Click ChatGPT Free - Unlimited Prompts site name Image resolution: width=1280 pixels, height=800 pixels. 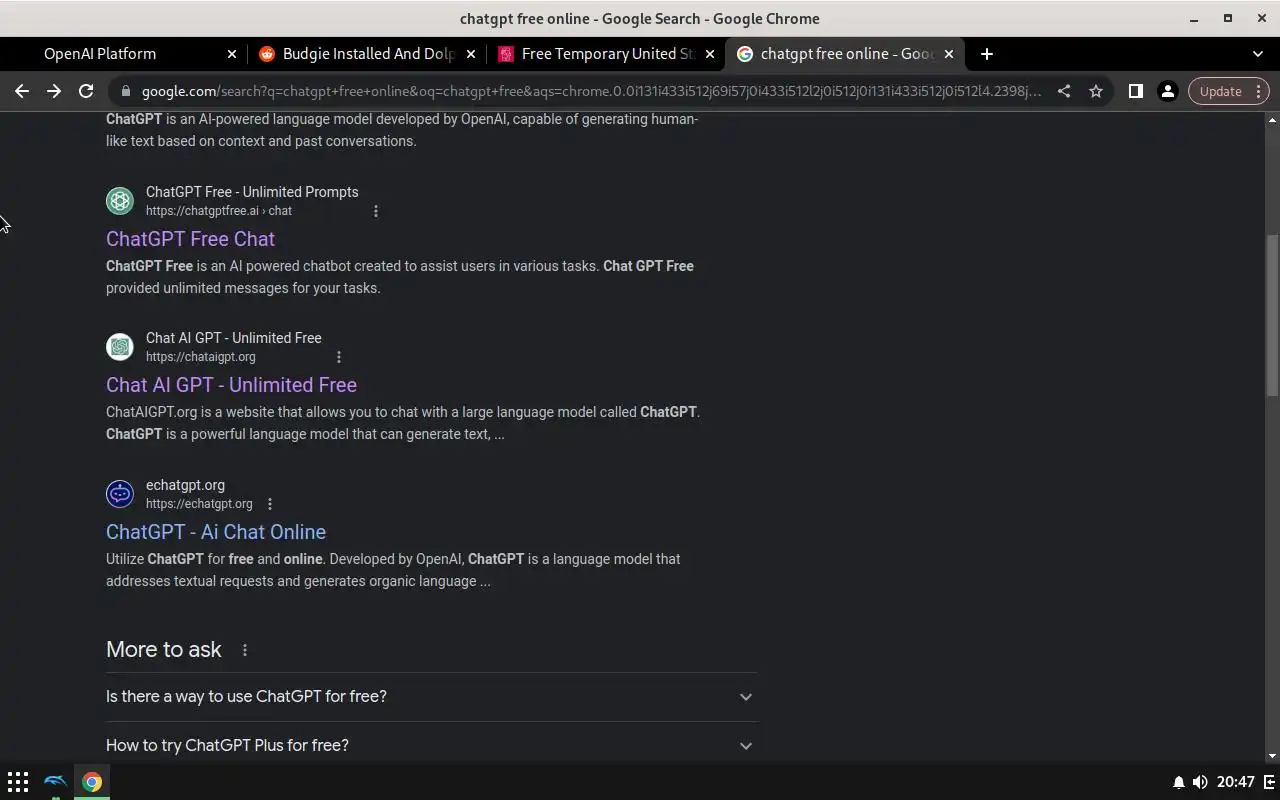(x=252, y=192)
